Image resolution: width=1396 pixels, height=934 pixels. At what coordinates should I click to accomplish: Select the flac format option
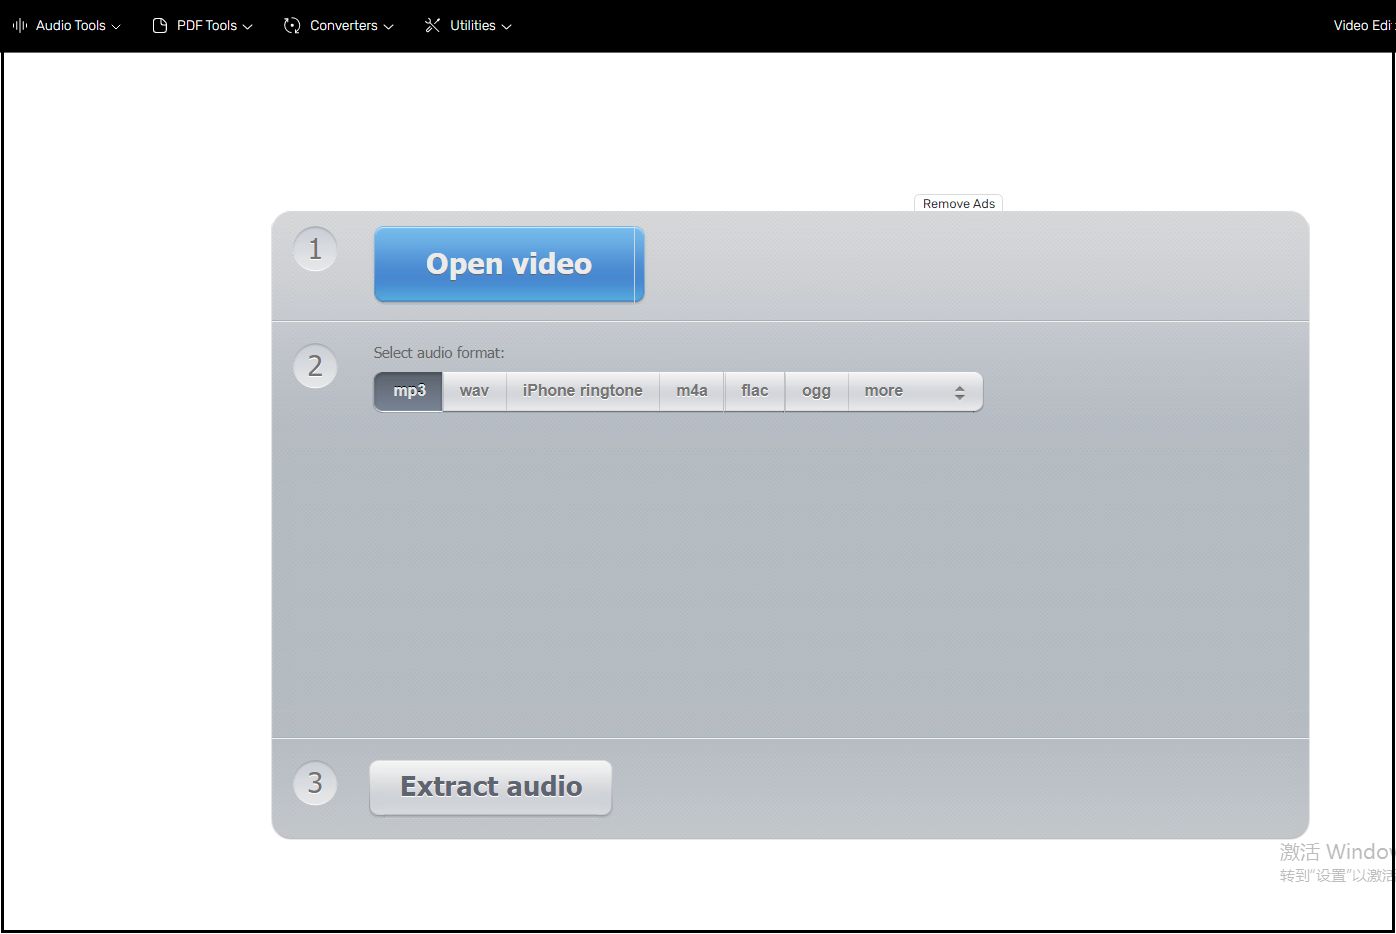pyautogui.click(x=754, y=391)
